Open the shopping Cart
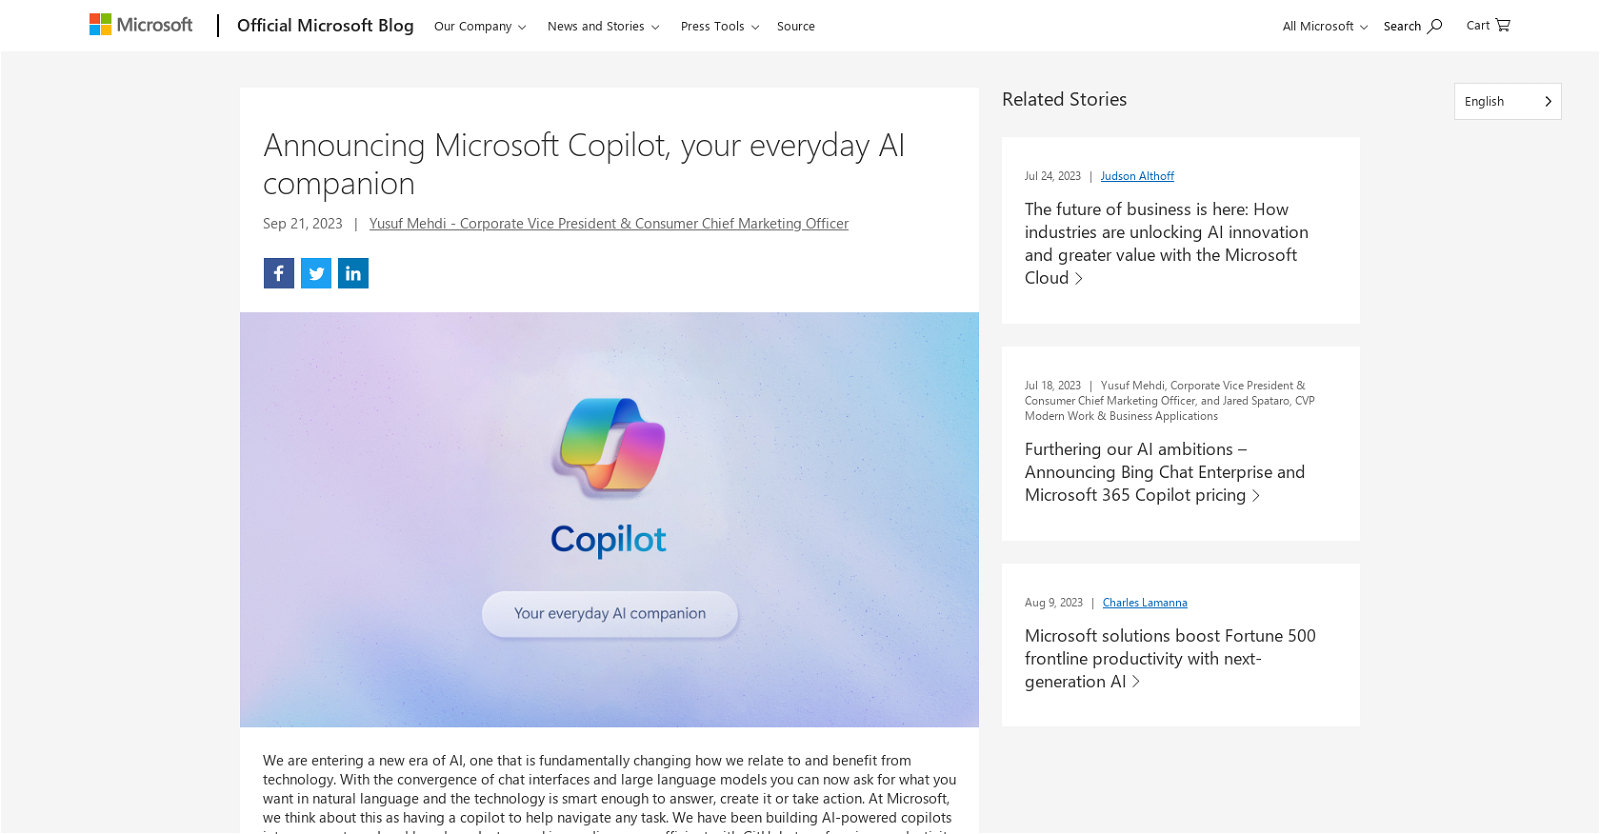The width and height of the screenshot is (1600, 834). 1487,25
